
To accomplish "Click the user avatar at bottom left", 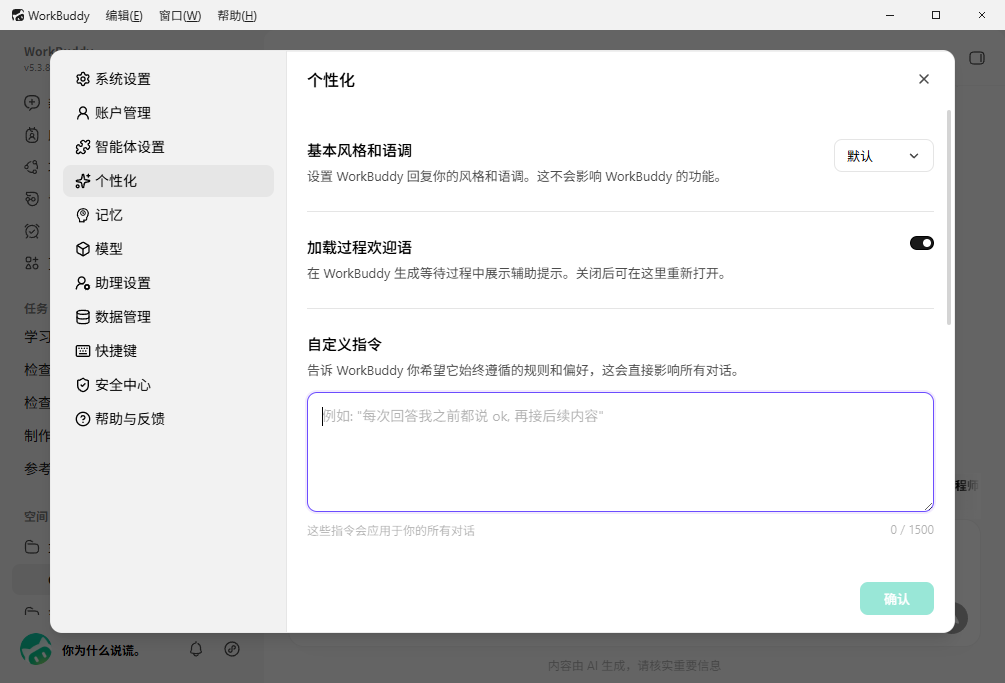I will 36,649.
